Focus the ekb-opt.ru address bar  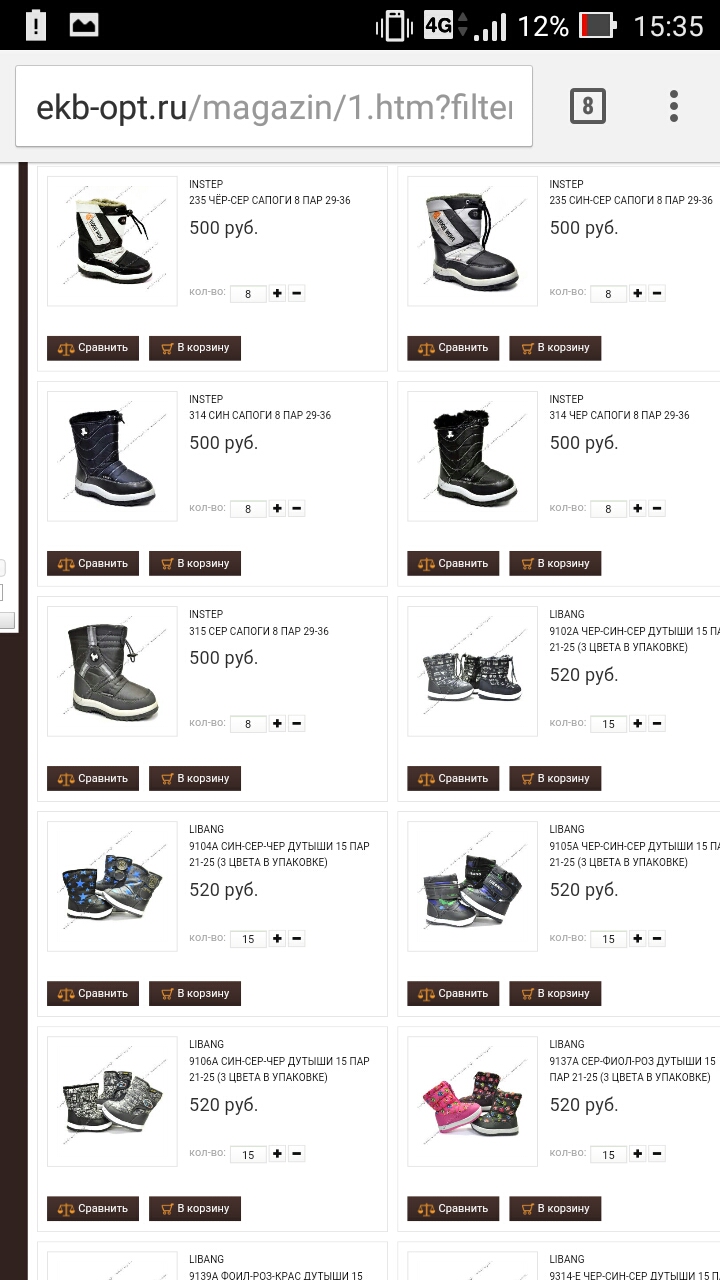coord(274,107)
